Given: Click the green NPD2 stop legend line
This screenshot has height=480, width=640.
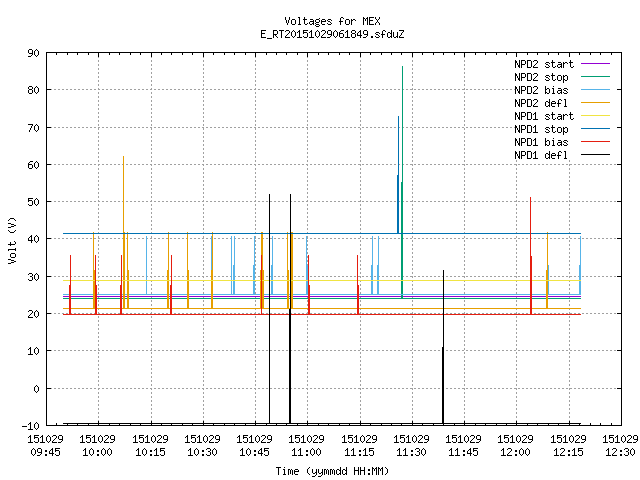Looking at the screenshot, I should (x=595, y=77).
